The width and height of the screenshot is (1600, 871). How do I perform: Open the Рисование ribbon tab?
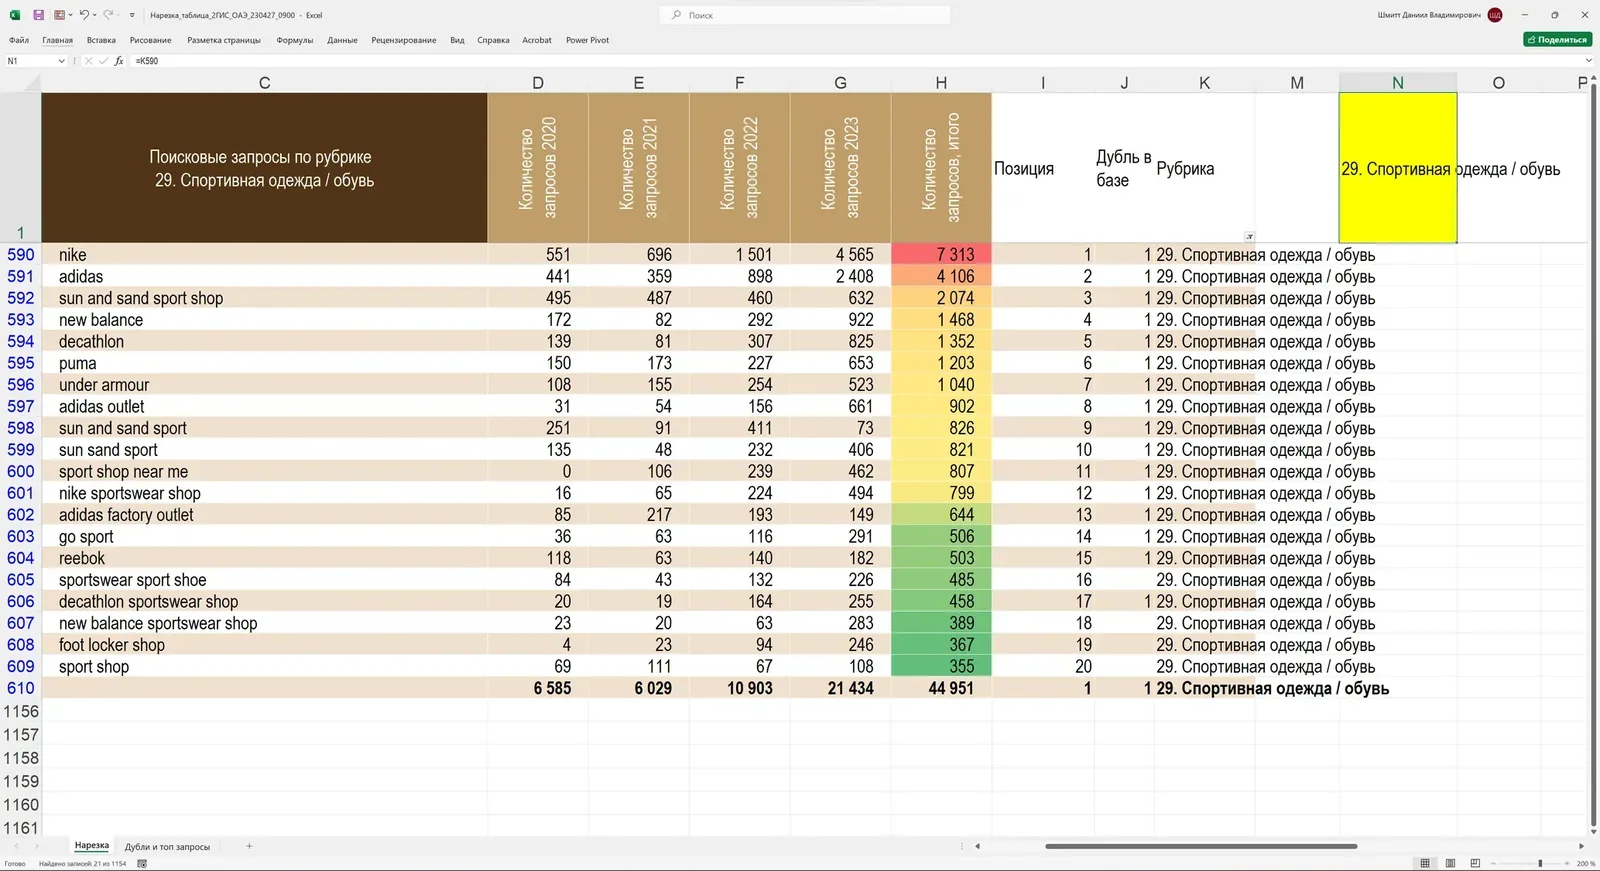pos(150,40)
